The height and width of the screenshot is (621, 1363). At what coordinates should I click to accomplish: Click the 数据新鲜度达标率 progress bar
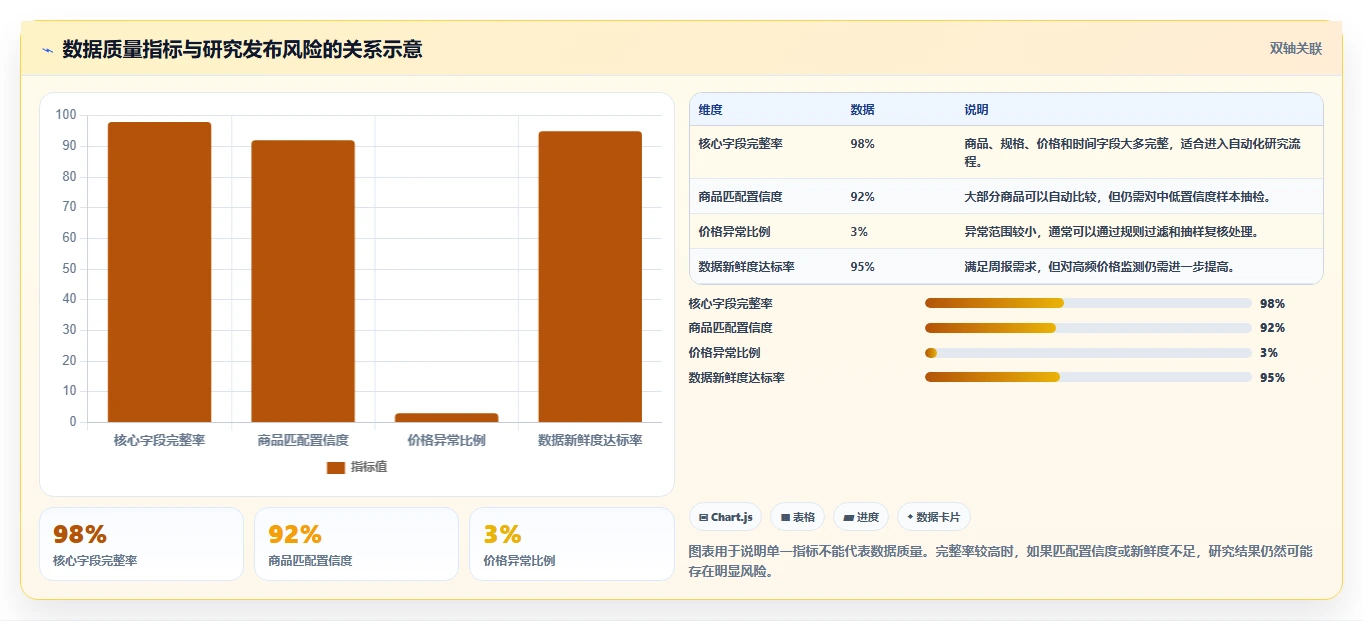1088,377
